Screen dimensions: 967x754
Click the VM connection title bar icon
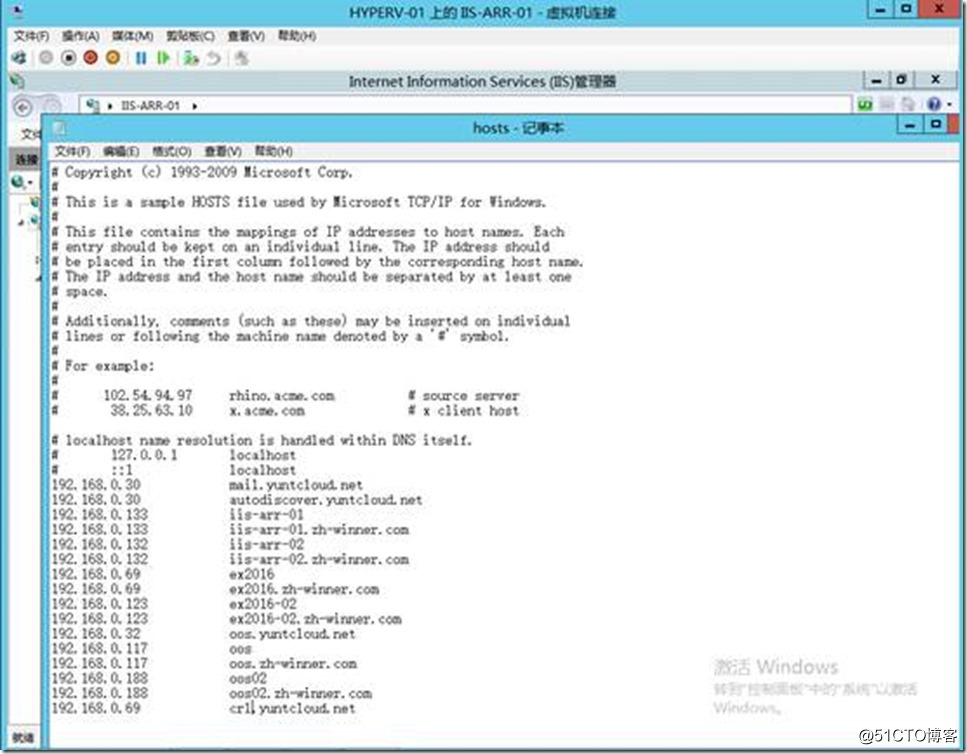(x=18, y=11)
